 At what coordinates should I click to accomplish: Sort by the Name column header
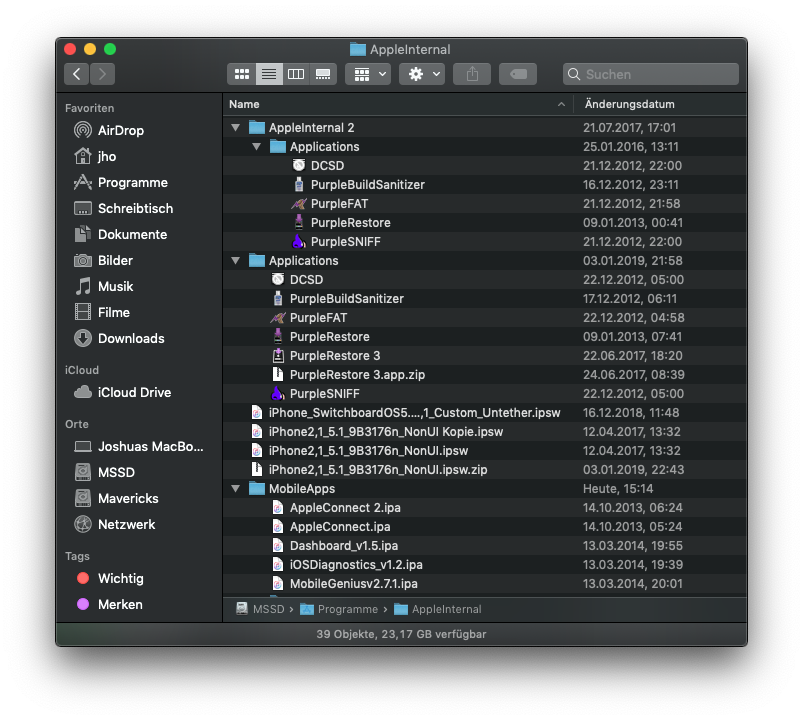pyautogui.click(x=398, y=104)
